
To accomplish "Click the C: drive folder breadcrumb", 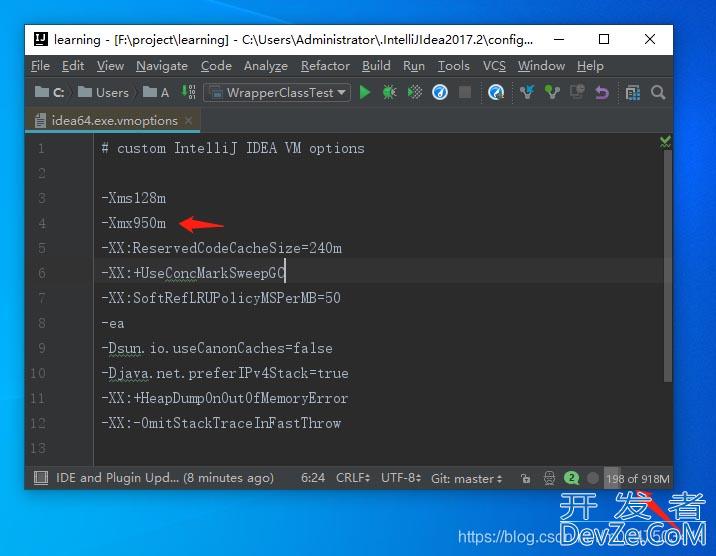I will click(50, 93).
